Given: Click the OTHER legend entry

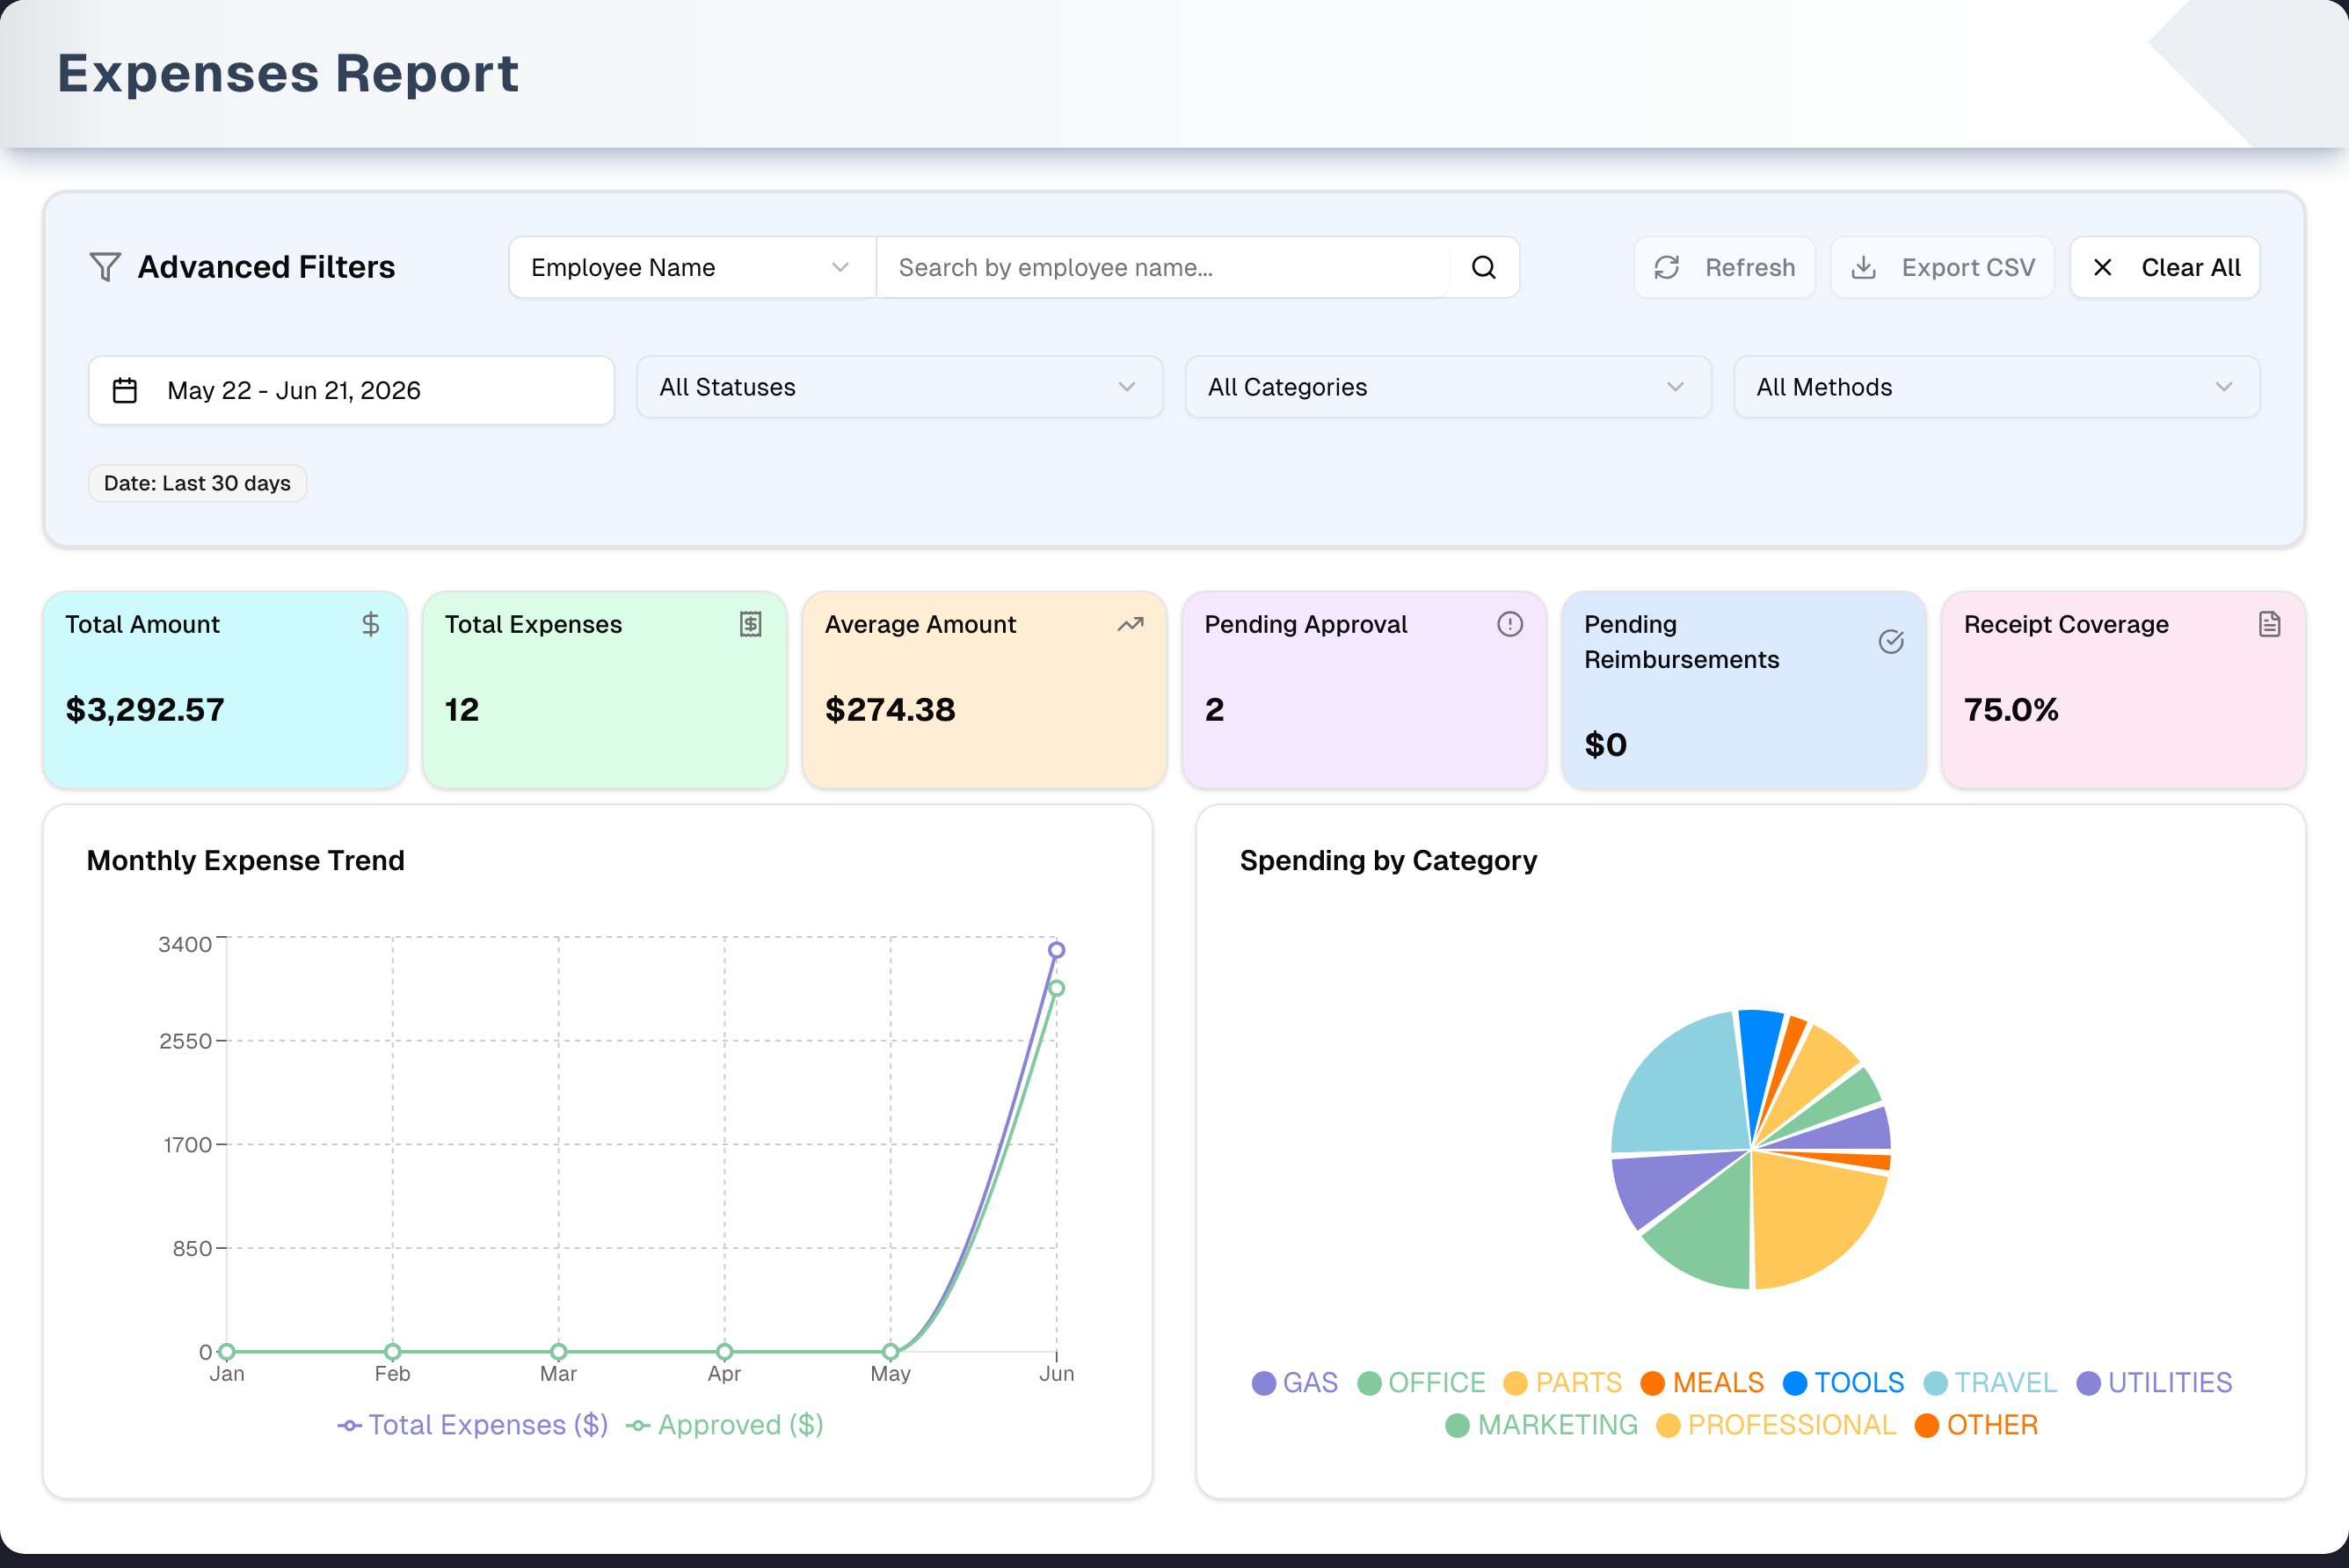Looking at the screenshot, I should tap(1976, 1425).
